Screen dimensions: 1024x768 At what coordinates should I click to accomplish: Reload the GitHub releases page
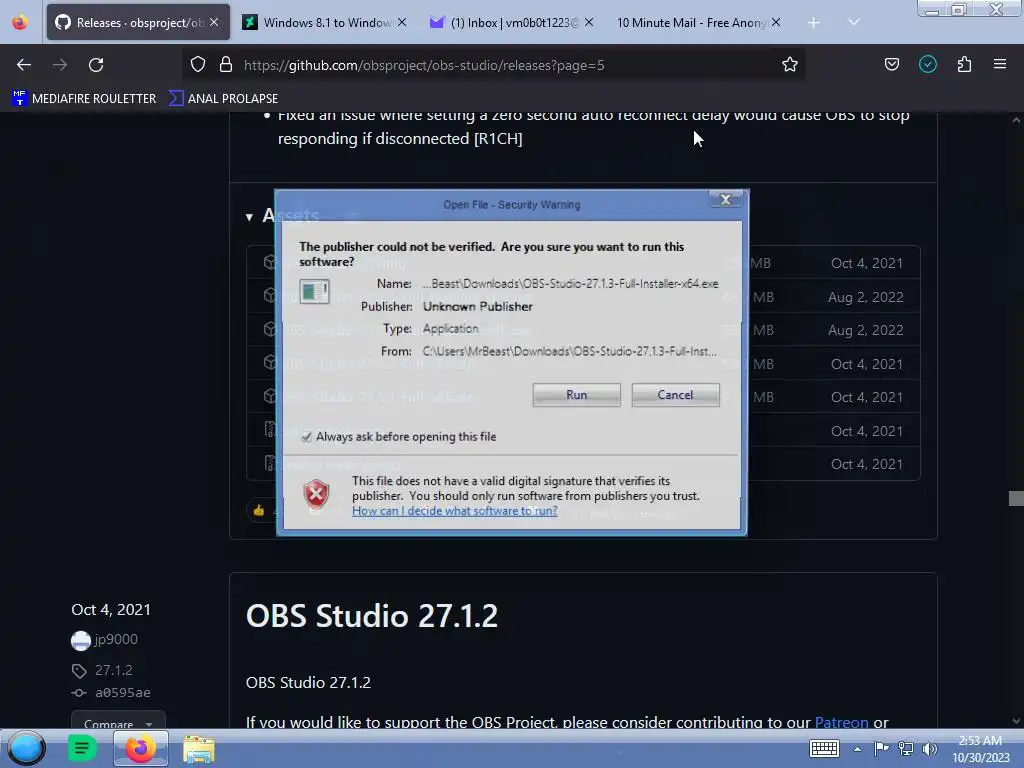point(96,65)
